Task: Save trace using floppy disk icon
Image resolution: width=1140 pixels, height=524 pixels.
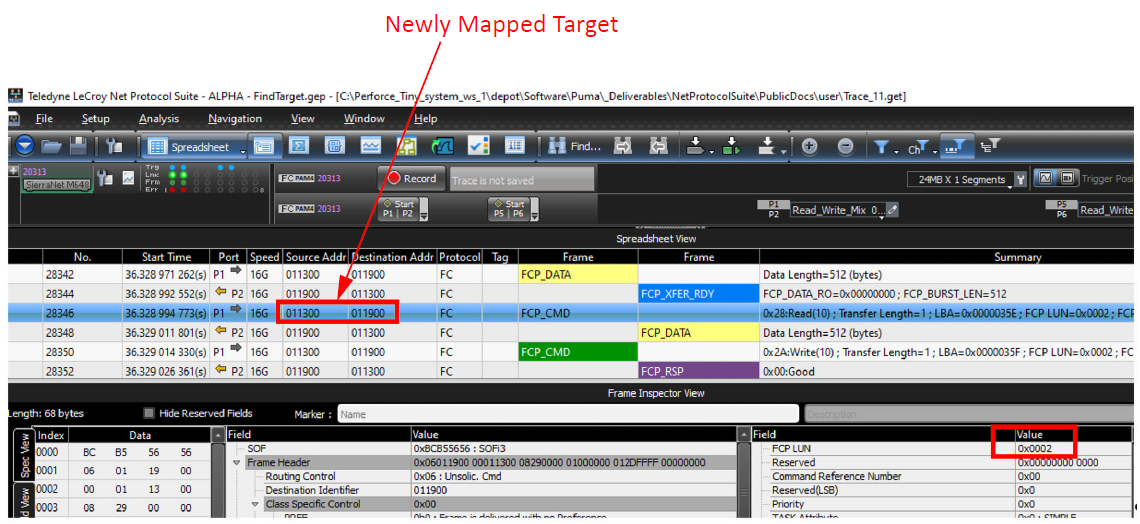Action: click(78, 146)
